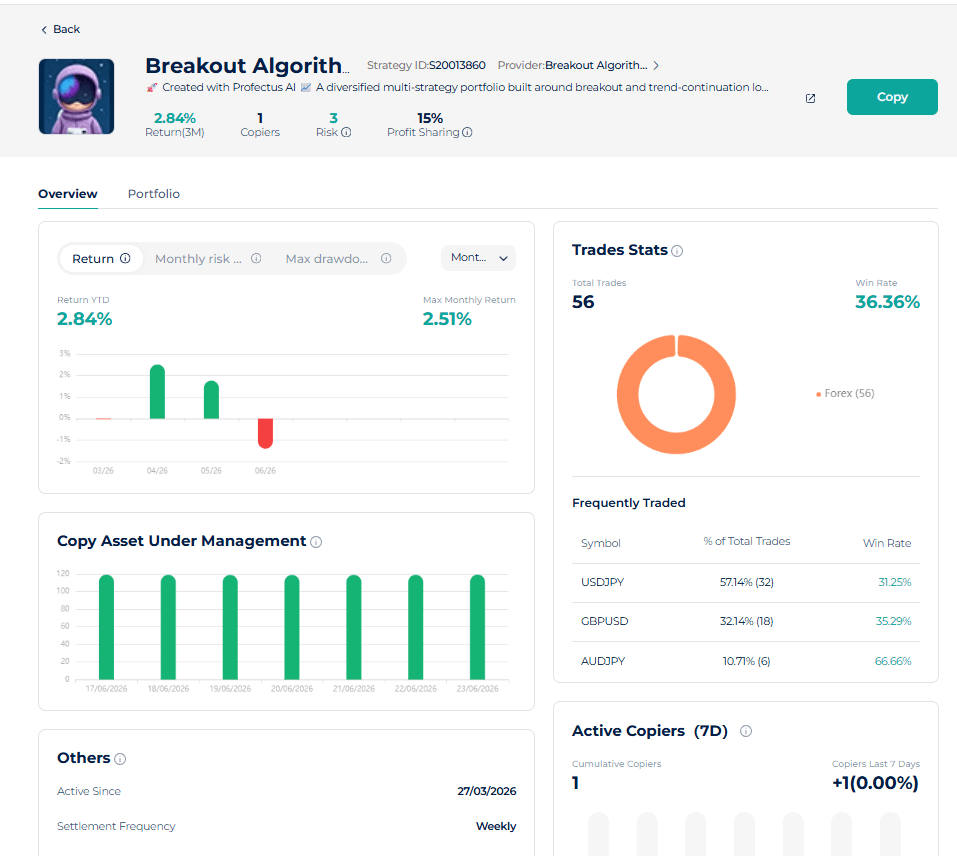The width and height of the screenshot is (957, 856).
Task: Click USDJPY win rate 31.25%
Action: tap(895, 583)
